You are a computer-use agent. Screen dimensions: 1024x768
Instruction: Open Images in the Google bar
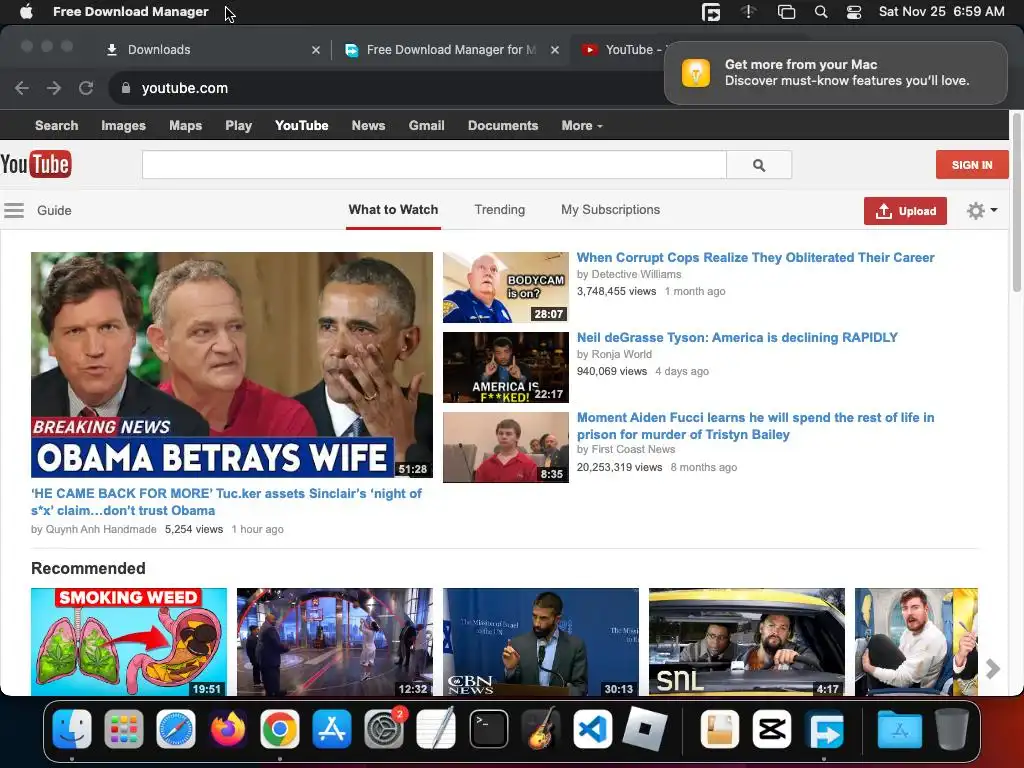click(x=123, y=125)
